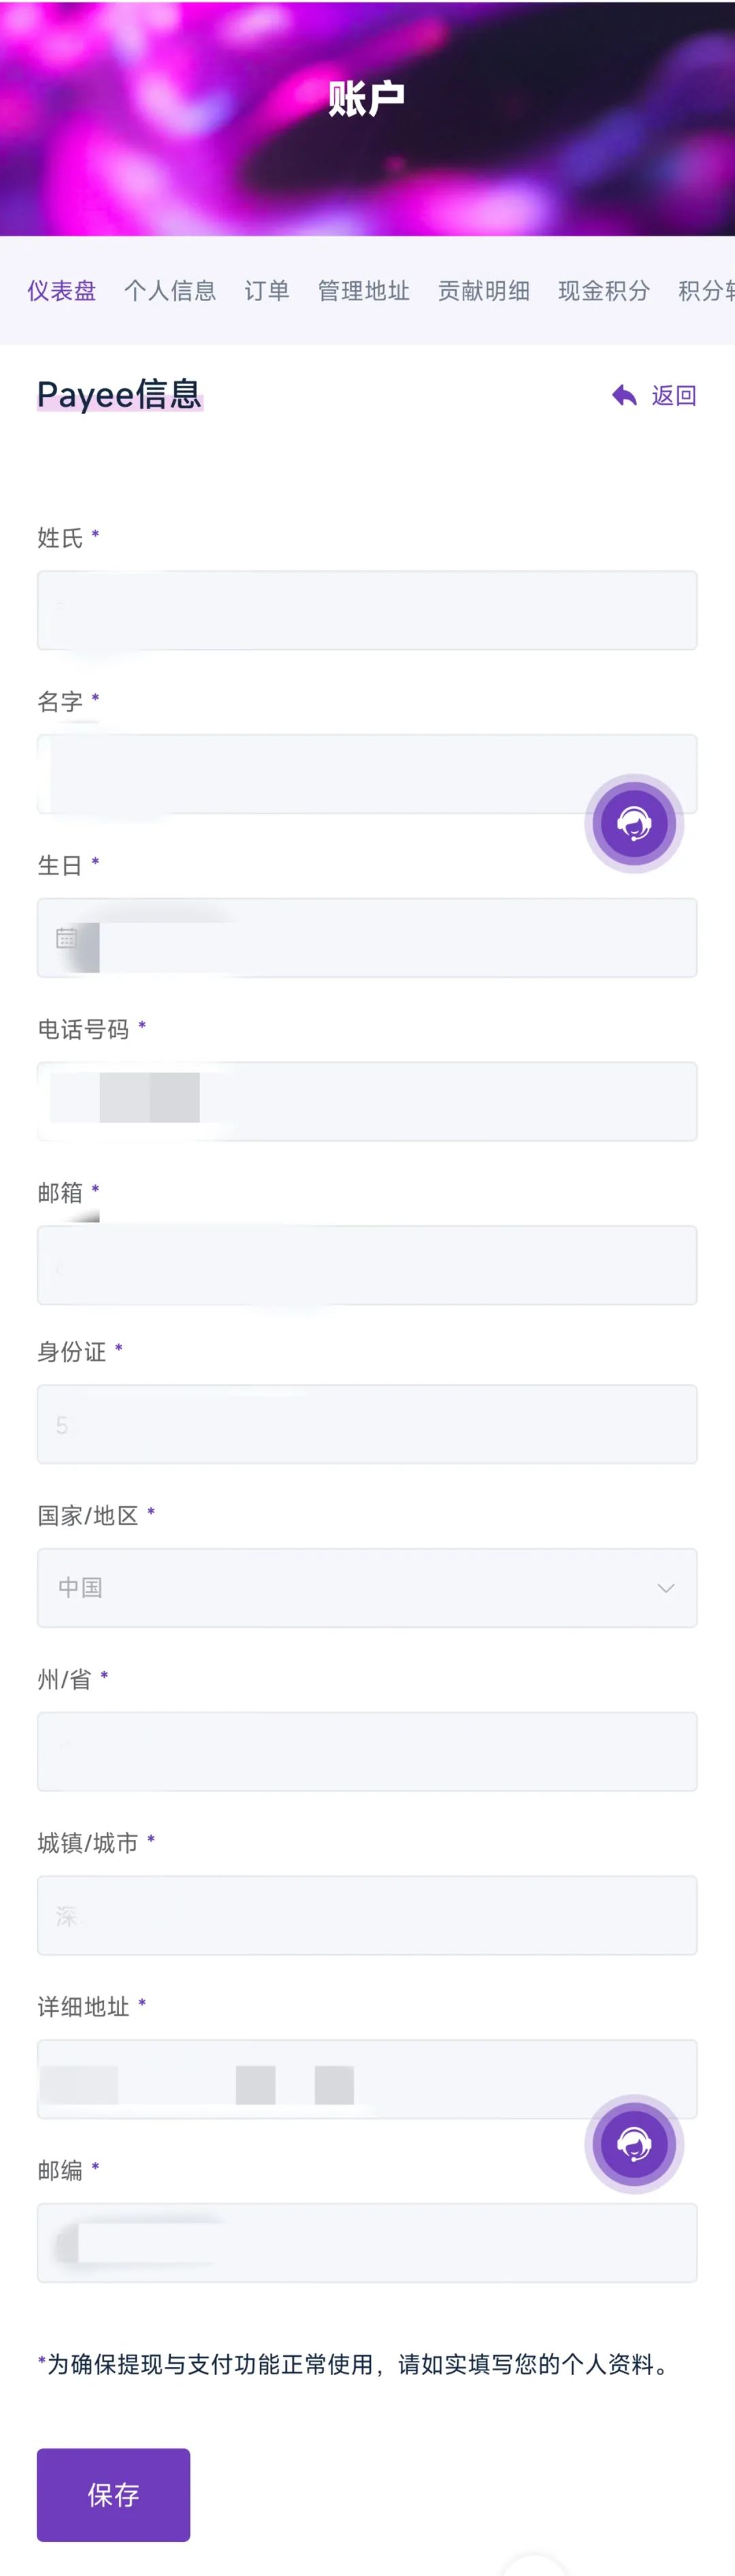Open the 贡献明细 tab

point(484,291)
